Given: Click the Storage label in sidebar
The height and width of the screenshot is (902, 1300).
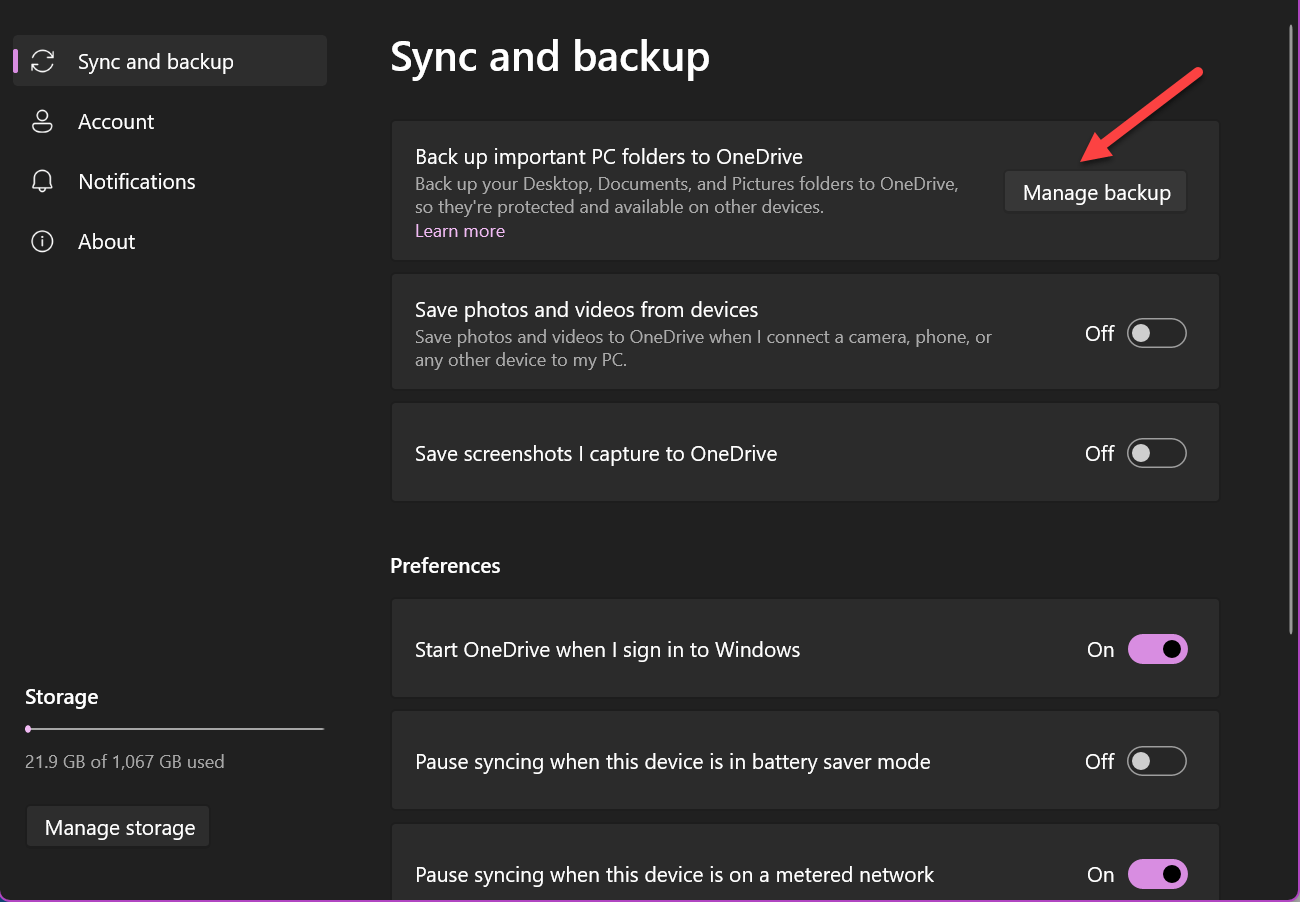Looking at the screenshot, I should pyautogui.click(x=62, y=697).
